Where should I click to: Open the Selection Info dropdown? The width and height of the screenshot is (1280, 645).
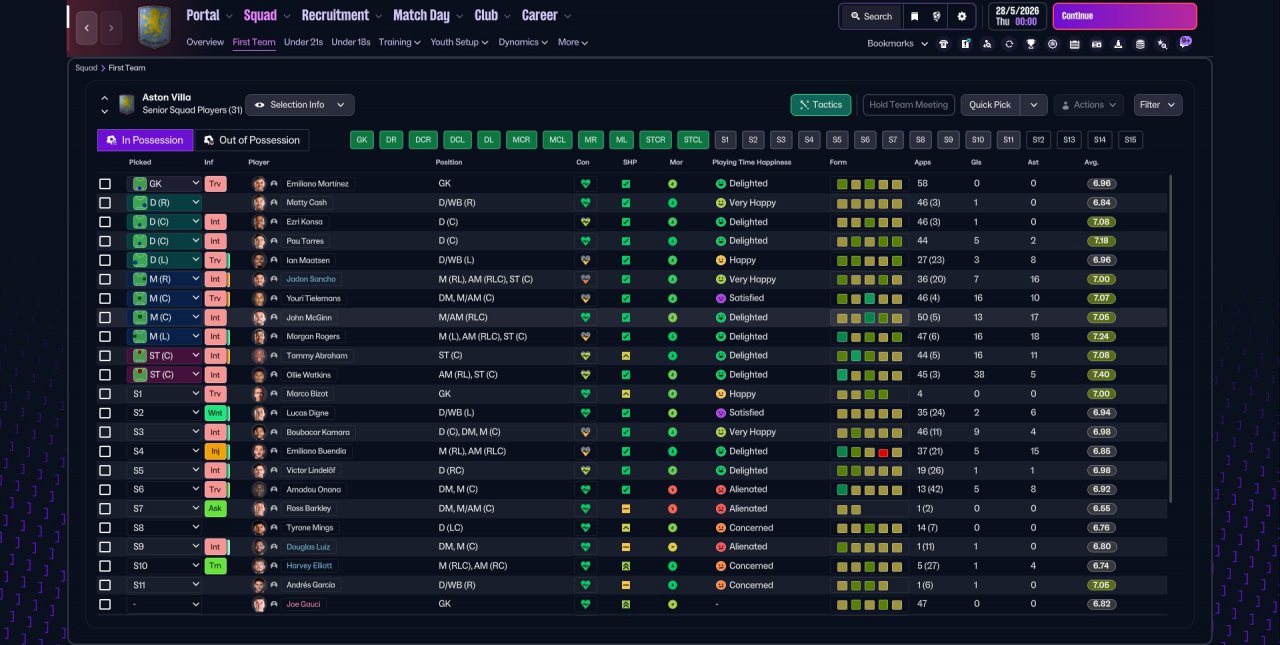pyautogui.click(x=299, y=105)
